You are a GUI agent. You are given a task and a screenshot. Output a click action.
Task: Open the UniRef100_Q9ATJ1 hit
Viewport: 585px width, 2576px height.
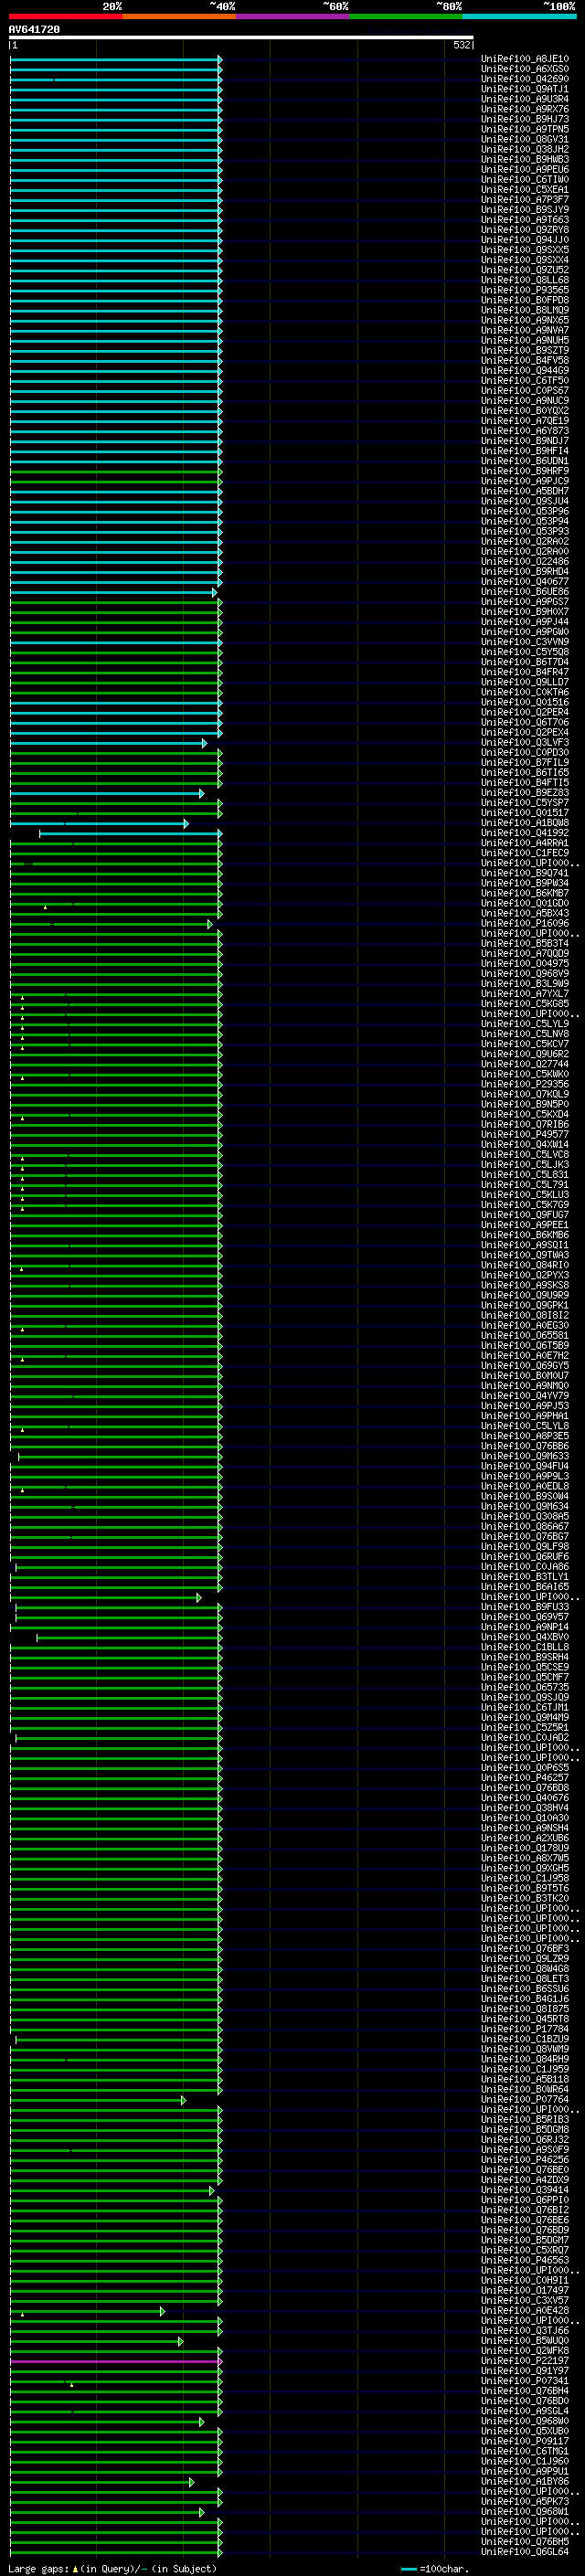click(x=525, y=89)
